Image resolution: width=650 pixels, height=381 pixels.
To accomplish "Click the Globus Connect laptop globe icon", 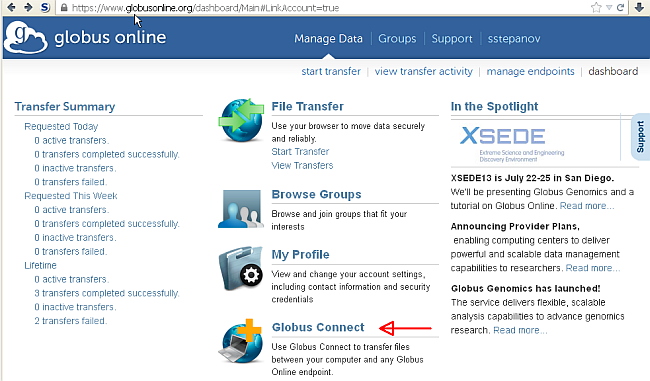I will click(x=241, y=341).
